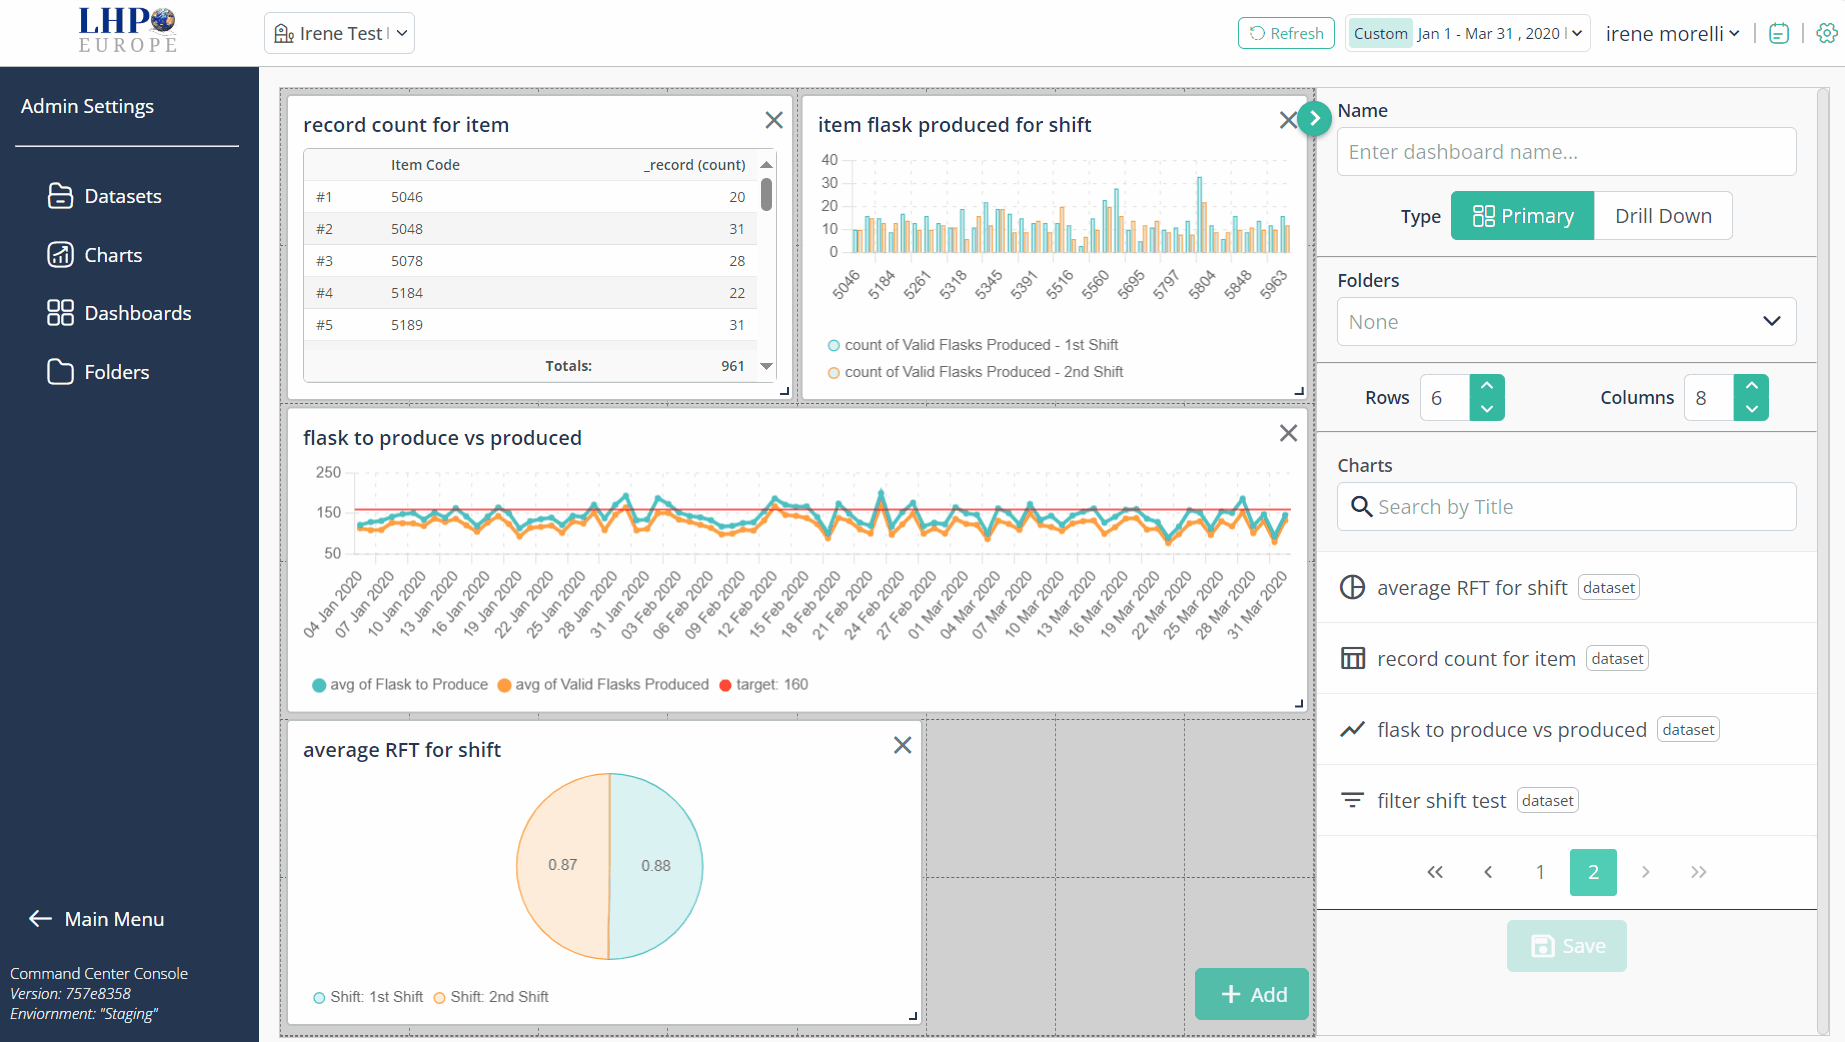Click scroll down arrow in record count table
Image resolution: width=1845 pixels, height=1042 pixels.
point(766,366)
